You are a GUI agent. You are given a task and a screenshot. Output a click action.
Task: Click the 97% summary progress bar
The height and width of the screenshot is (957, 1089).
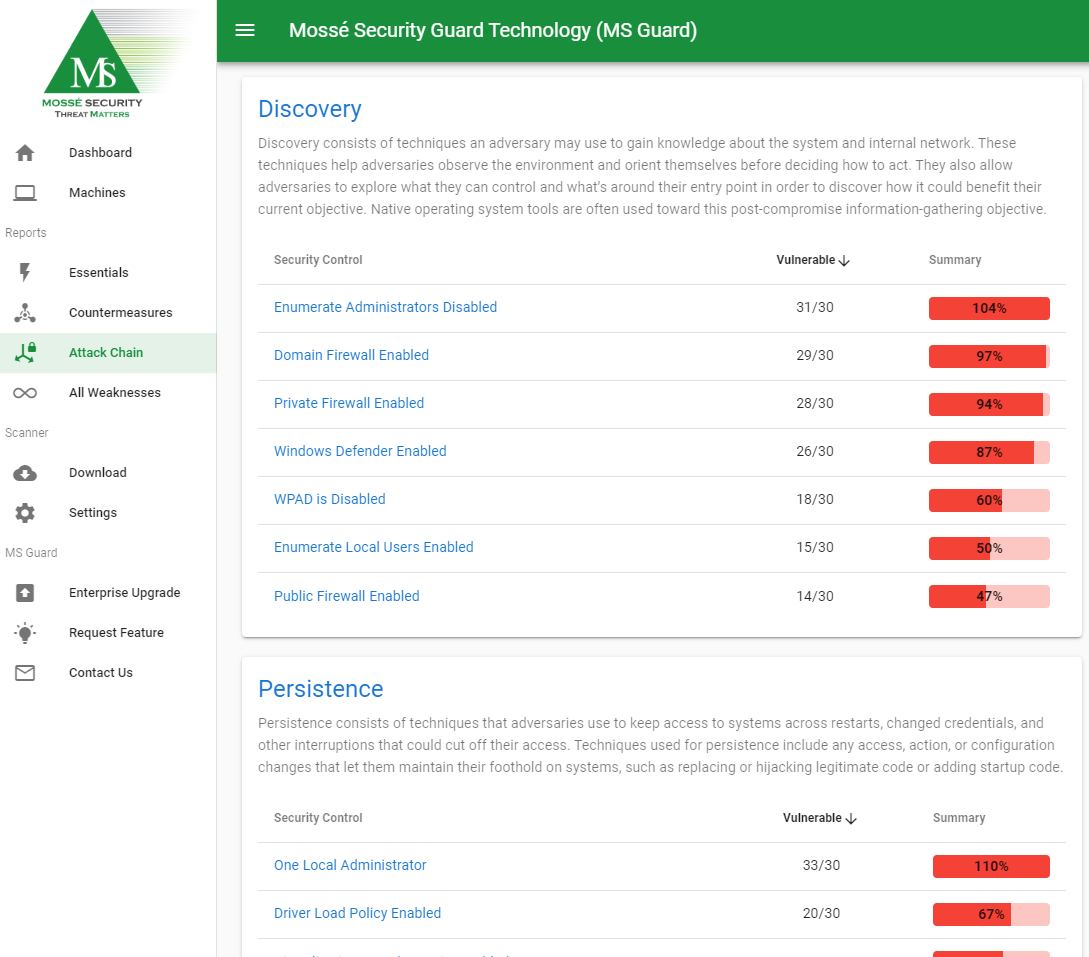[989, 356]
